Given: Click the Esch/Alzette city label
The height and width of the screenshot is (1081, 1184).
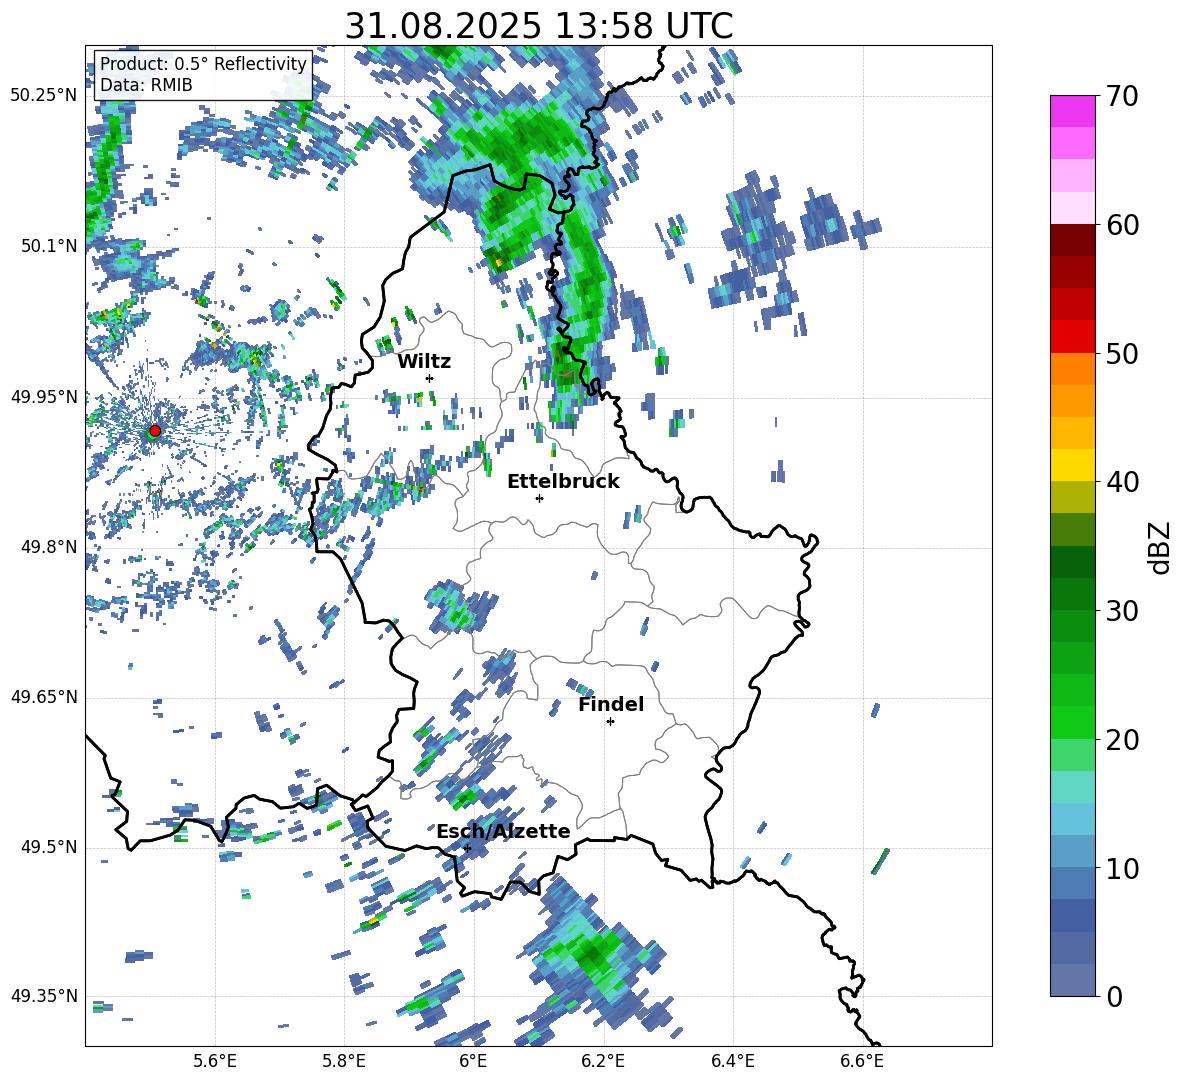Looking at the screenshot, I should click(503, 831).
